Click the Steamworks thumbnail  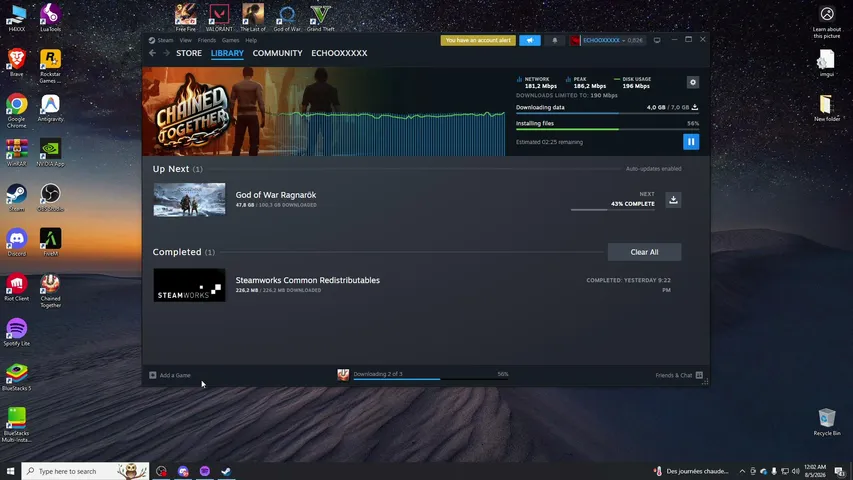189,285
